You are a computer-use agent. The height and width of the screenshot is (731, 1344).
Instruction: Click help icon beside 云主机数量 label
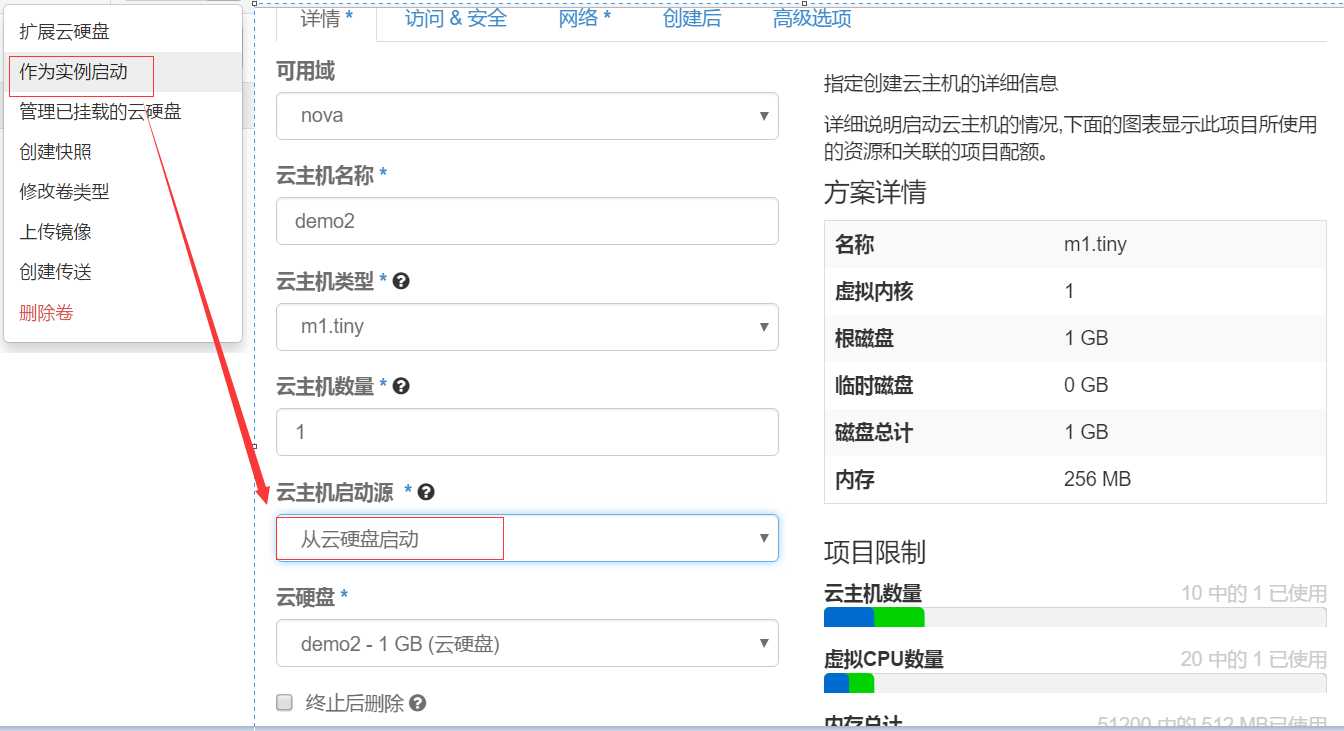click(401, 386)
